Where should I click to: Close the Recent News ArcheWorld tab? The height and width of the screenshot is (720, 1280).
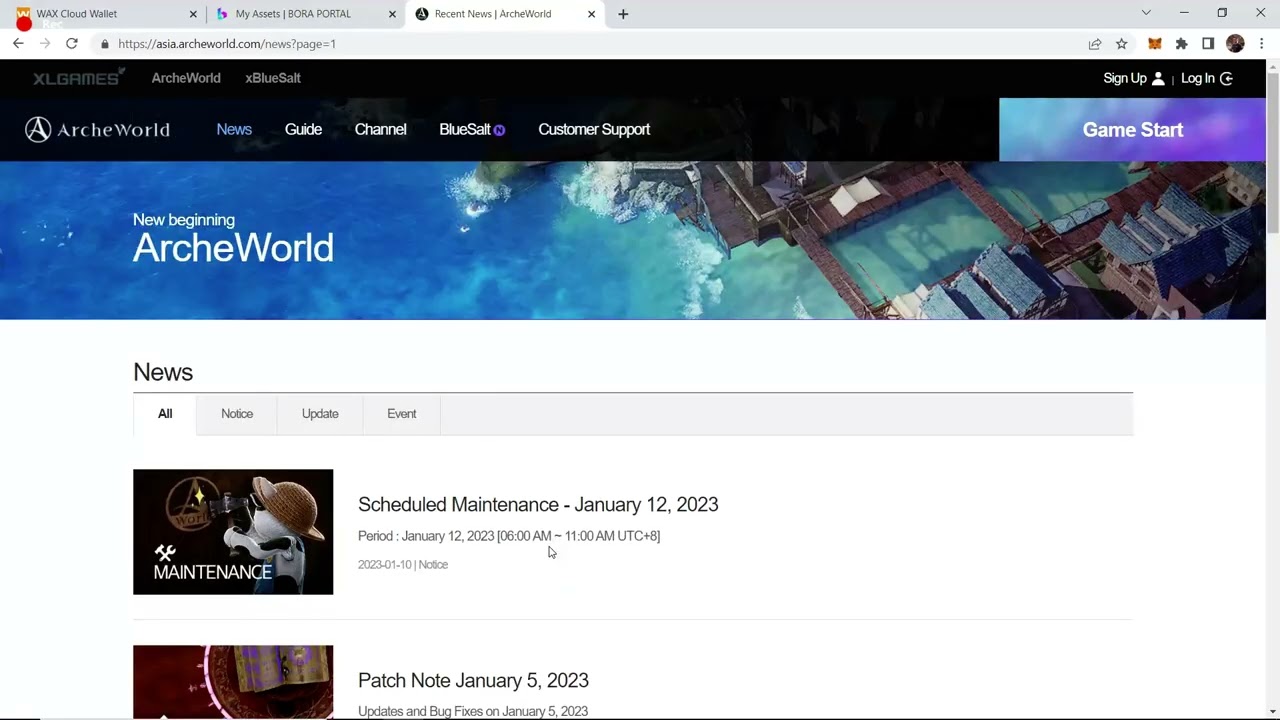click(591, 14)
